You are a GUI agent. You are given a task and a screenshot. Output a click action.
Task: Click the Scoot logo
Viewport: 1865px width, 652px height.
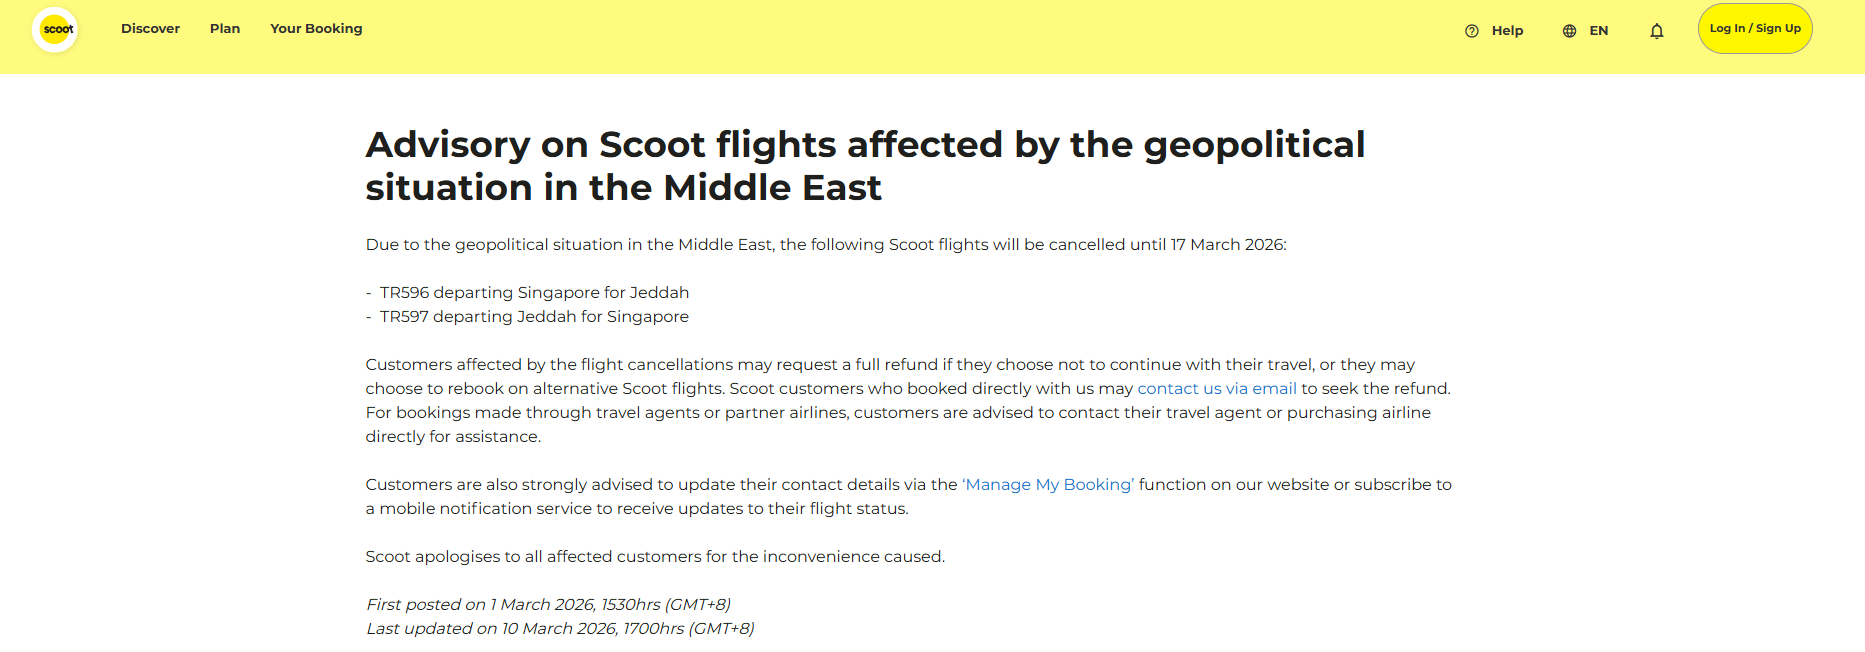(56, 29)
